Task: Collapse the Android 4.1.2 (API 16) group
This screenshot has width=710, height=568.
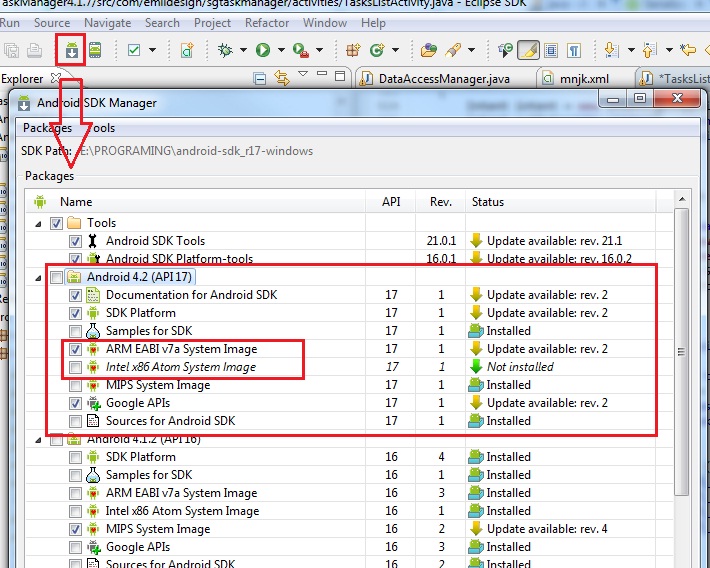Action: click(x=38, y=440)
